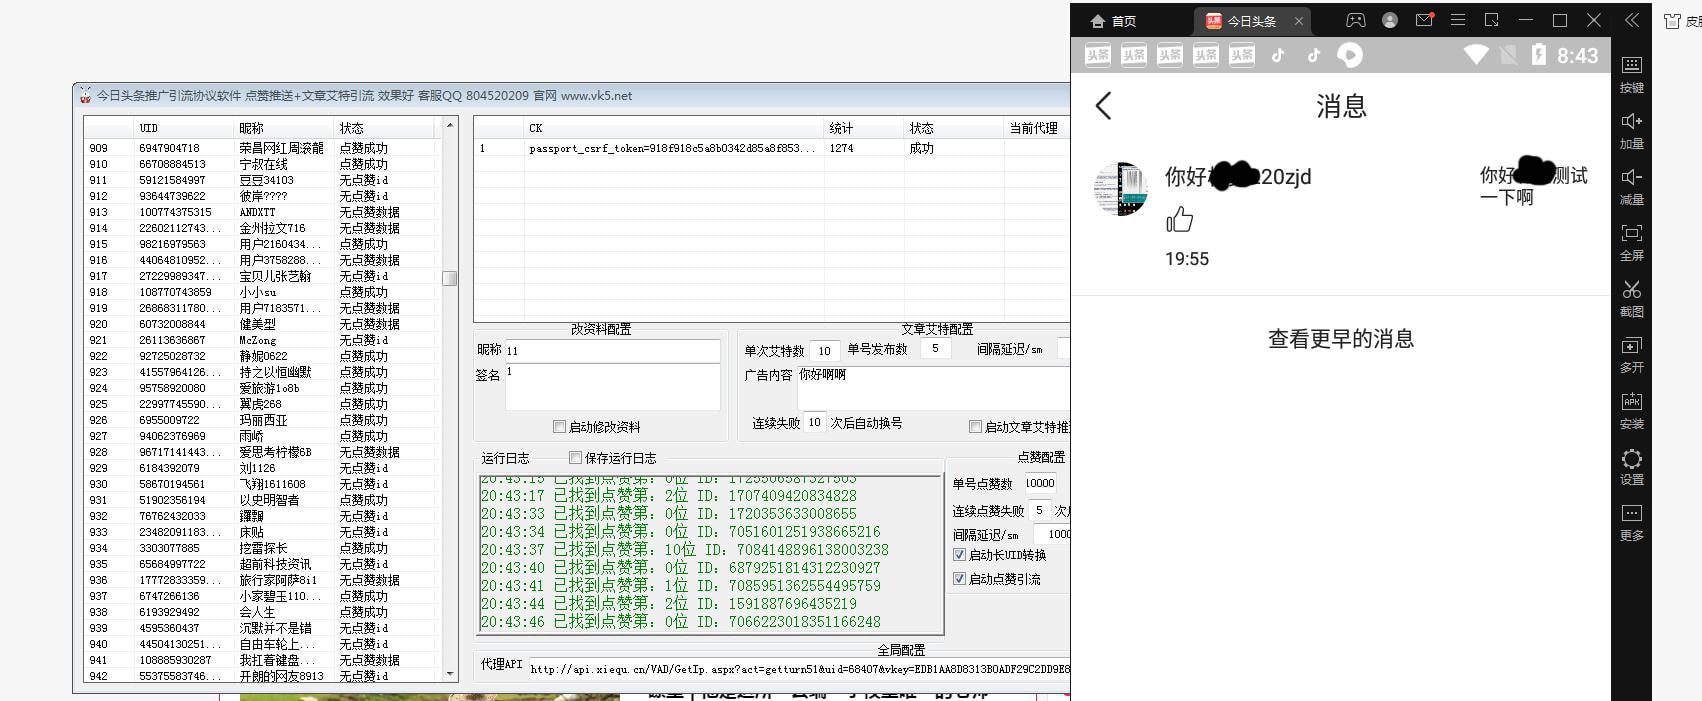1702x701 pixels.
Task: Close the 今日头条 emulator tab
Action: click(x=1299, y=21)
